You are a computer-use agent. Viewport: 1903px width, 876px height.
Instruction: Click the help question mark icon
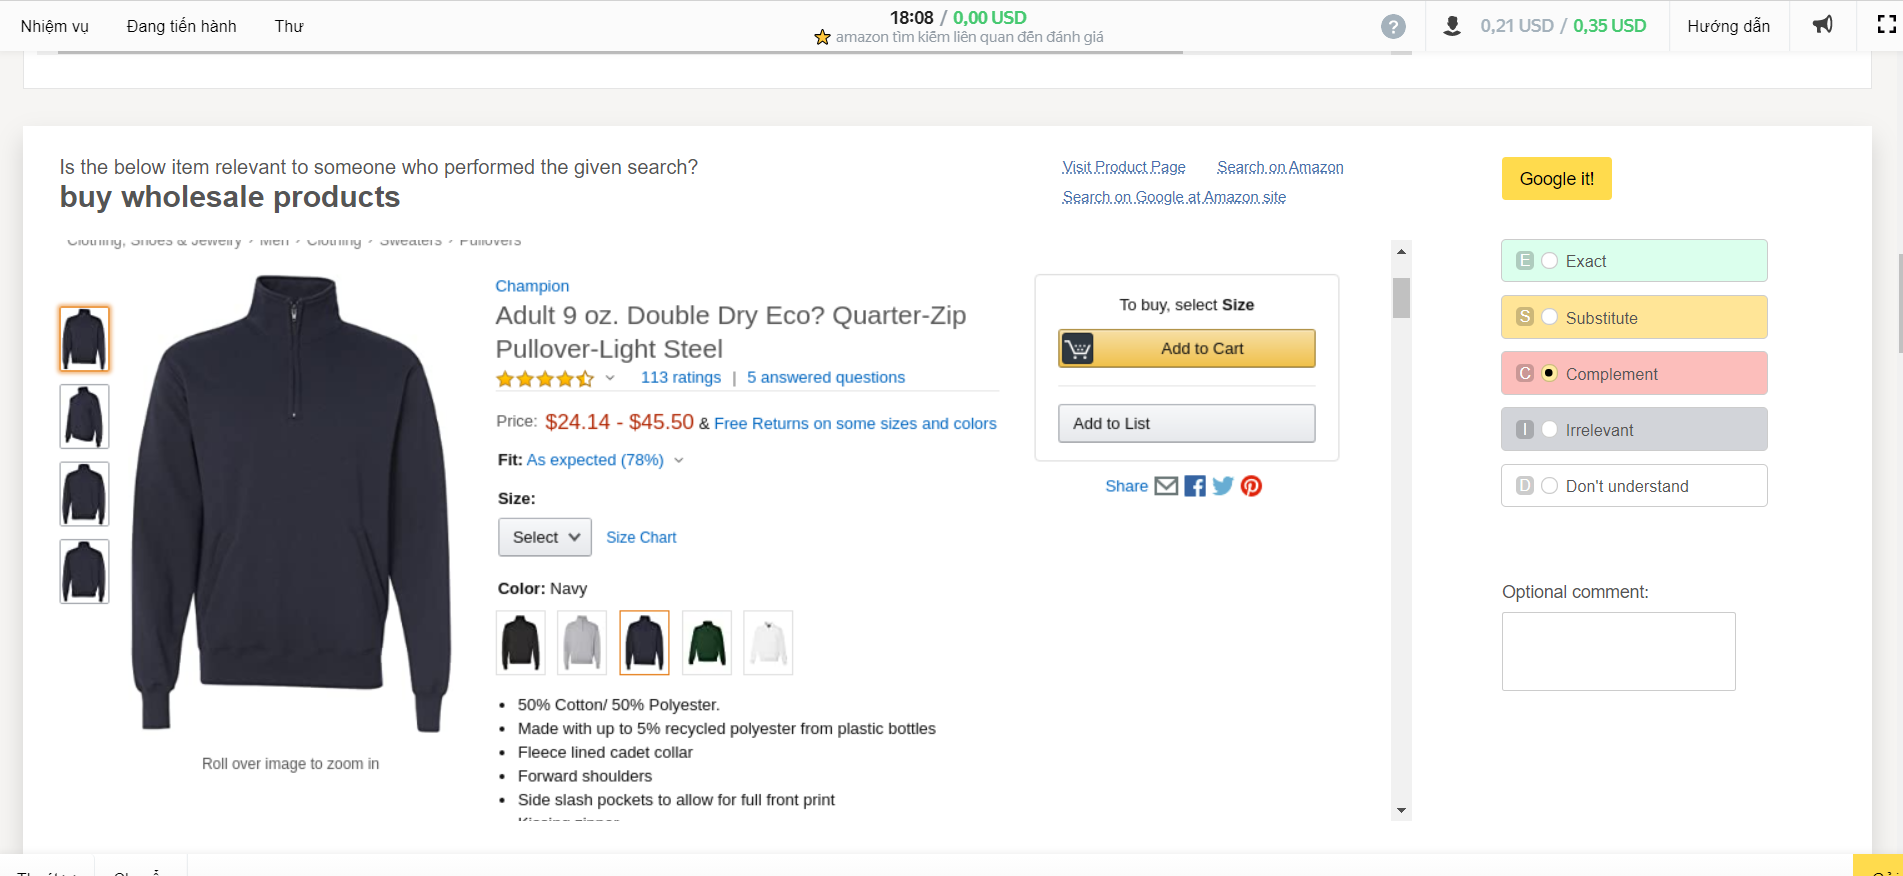pyautogui.click(x=1393, y=27)
